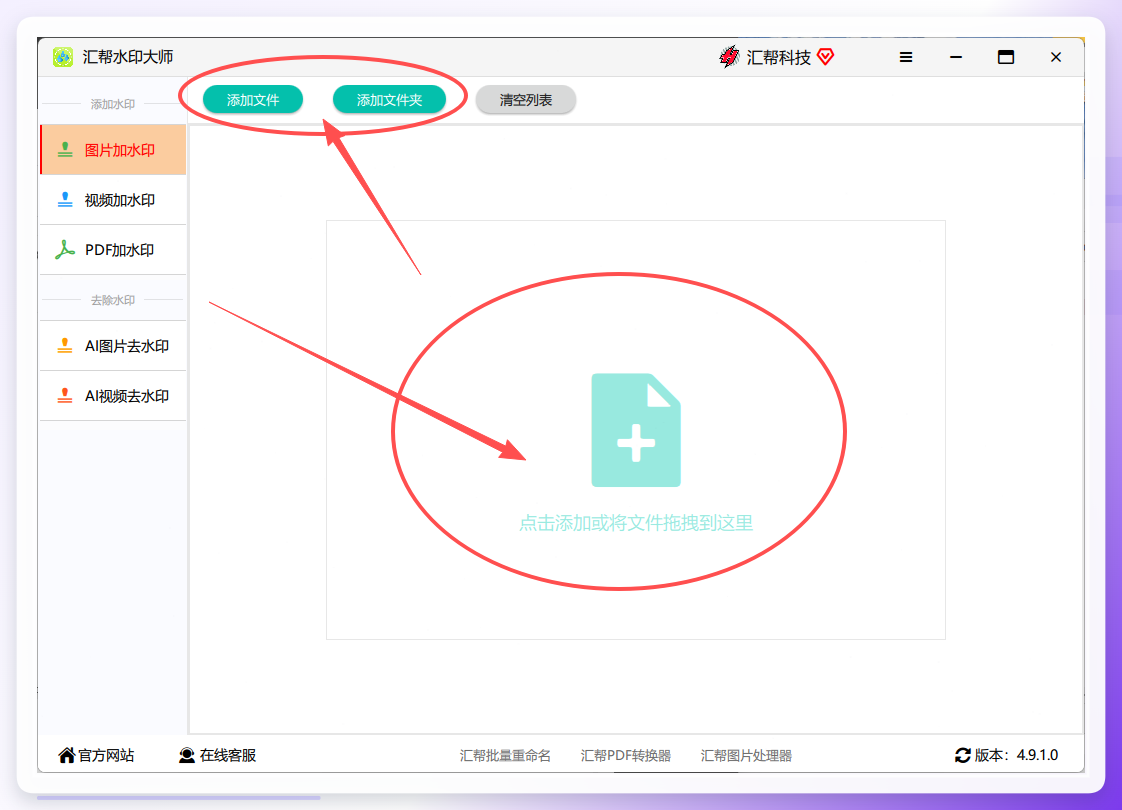
Task: Click the headset icon beside 在线客服
Action: click(x=187, y=755)
